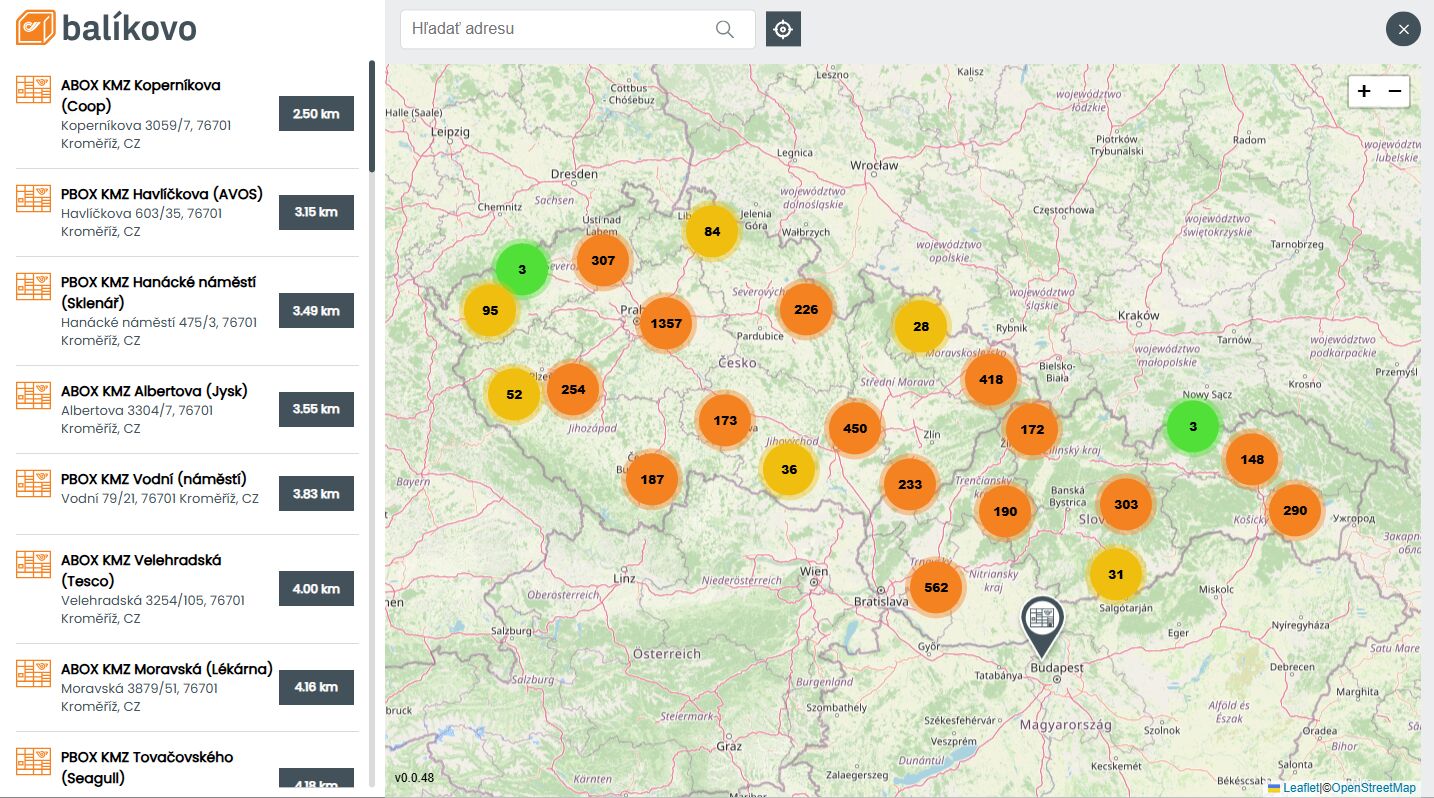
Task: Click the Budapest location pin marker
Action: 1042,620
